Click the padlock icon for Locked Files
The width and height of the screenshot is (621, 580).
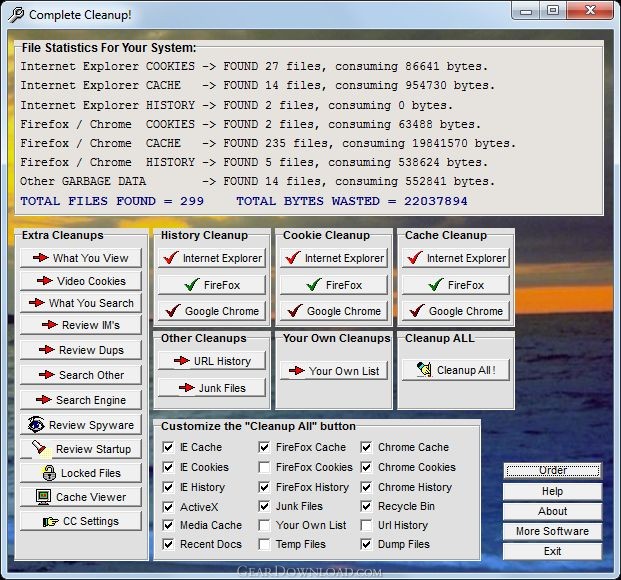[x=49, y=473]
